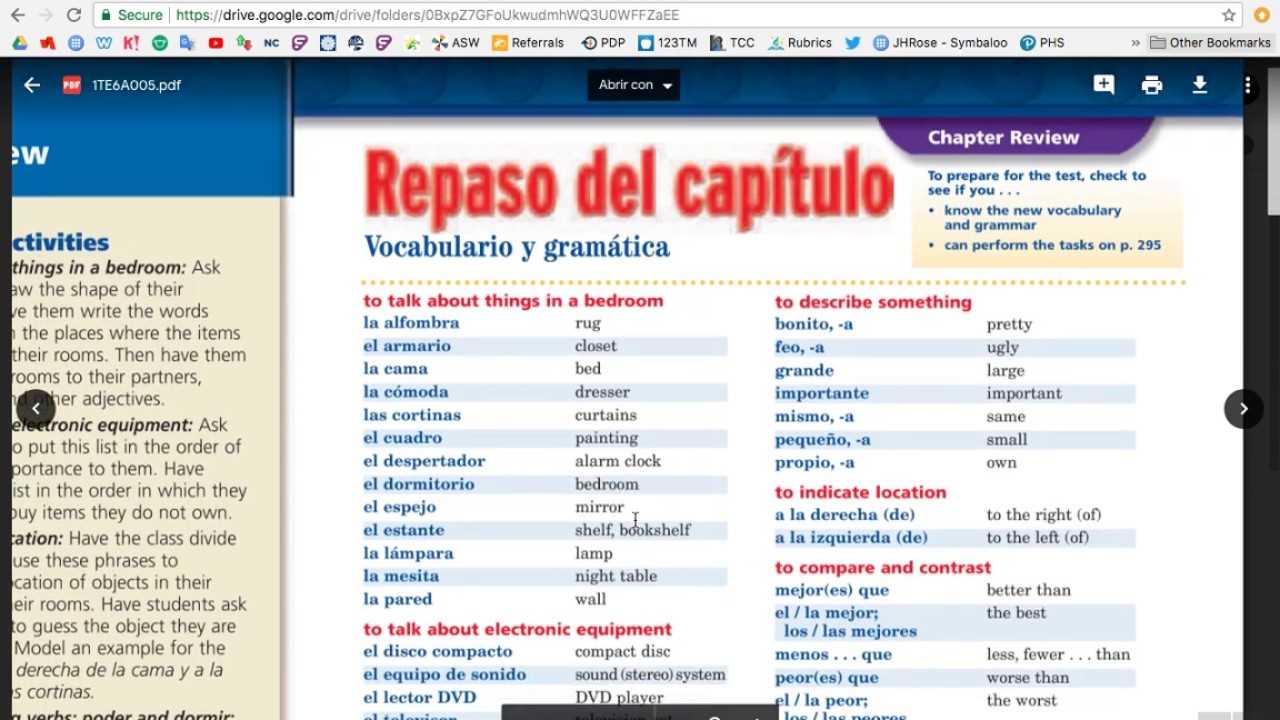Click the translation 'shelf, bookshelf'
The image size is (1280, 720).
pos(632,530)
